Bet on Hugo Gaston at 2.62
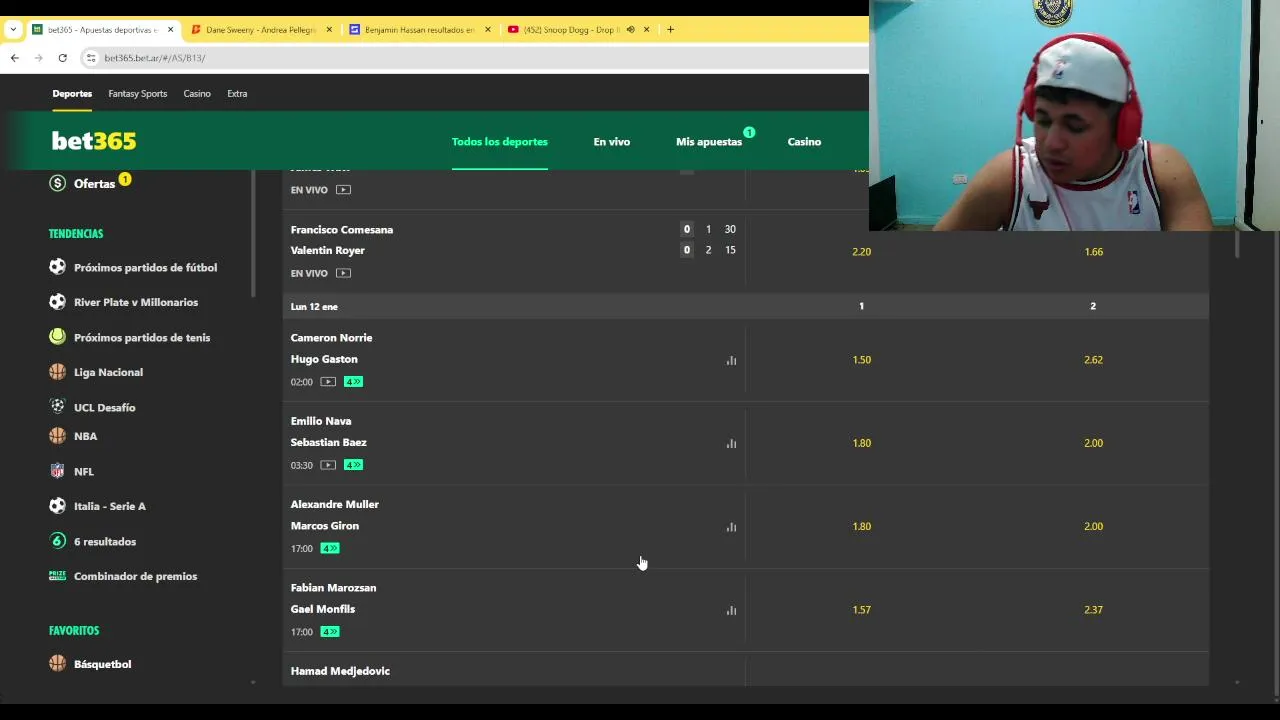 (x=1093, y=360)
